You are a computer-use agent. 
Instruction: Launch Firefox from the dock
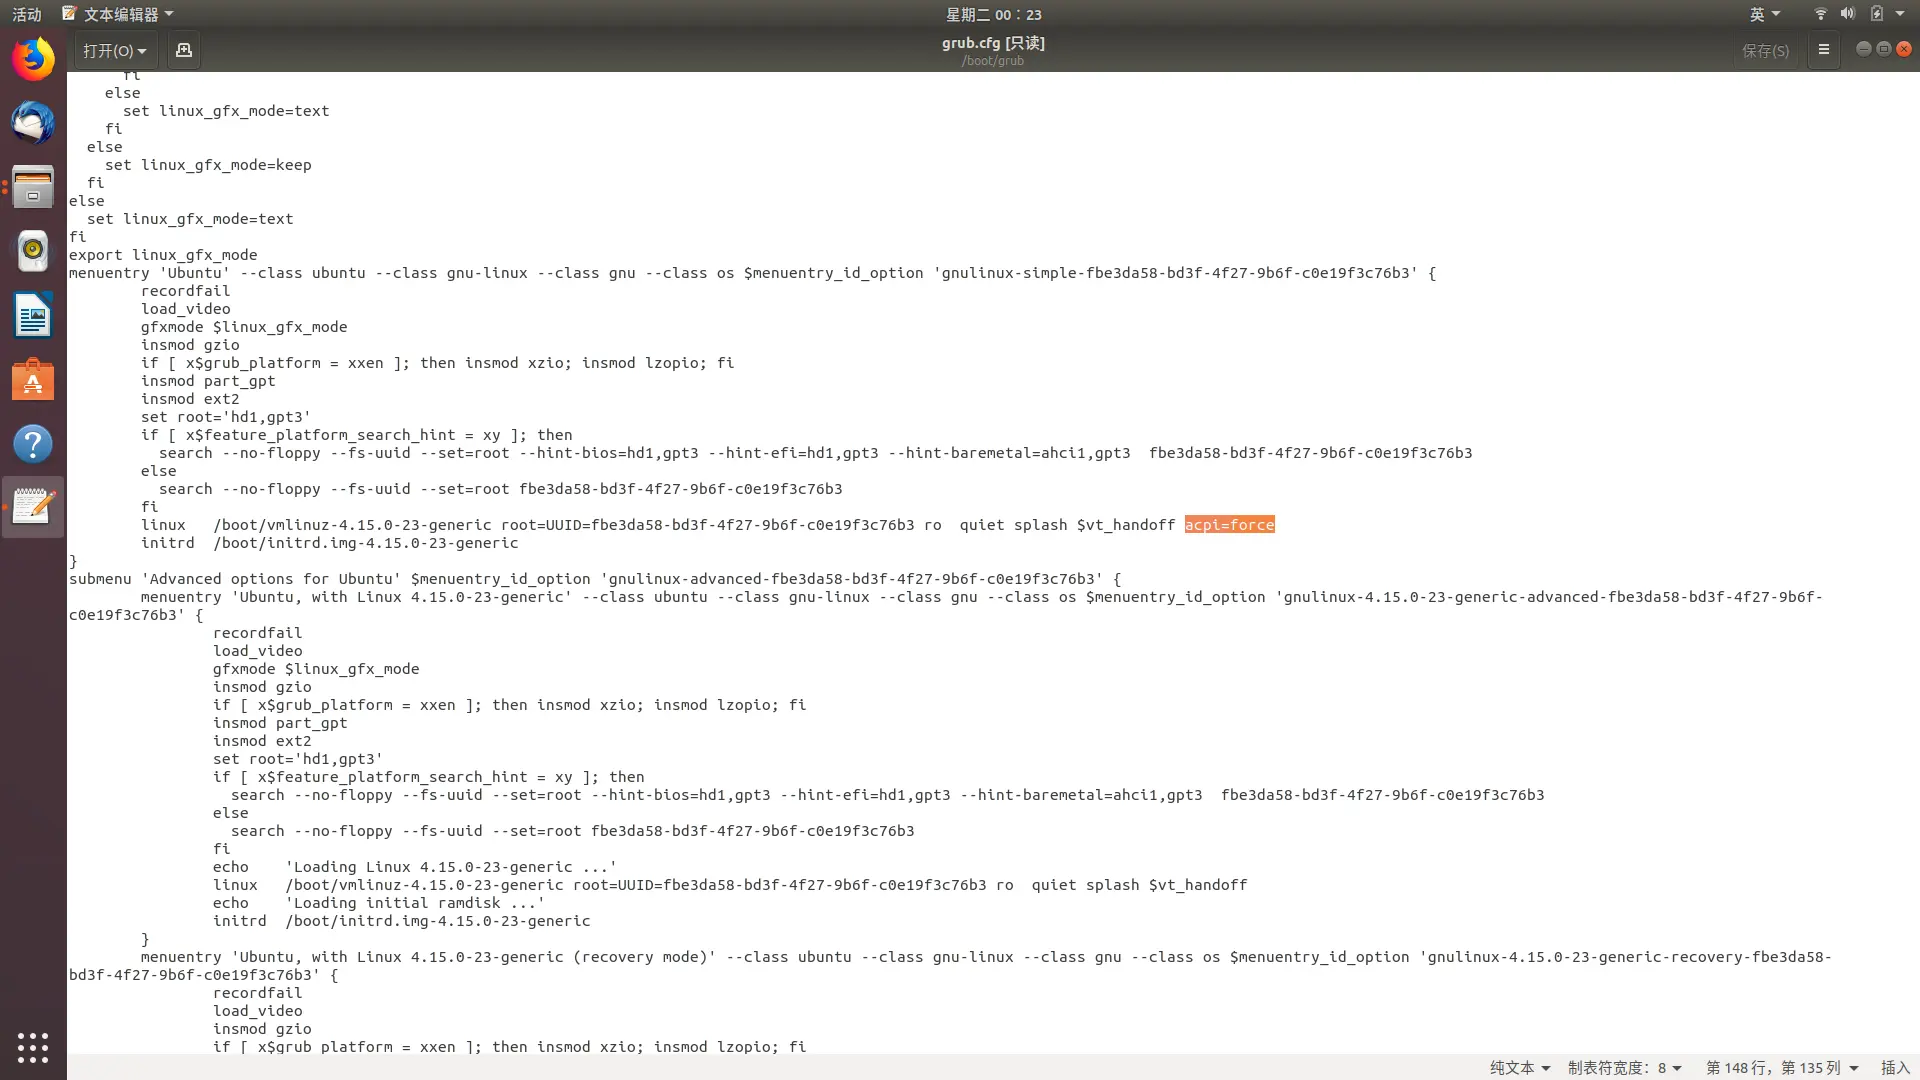(x=33, y=59)
